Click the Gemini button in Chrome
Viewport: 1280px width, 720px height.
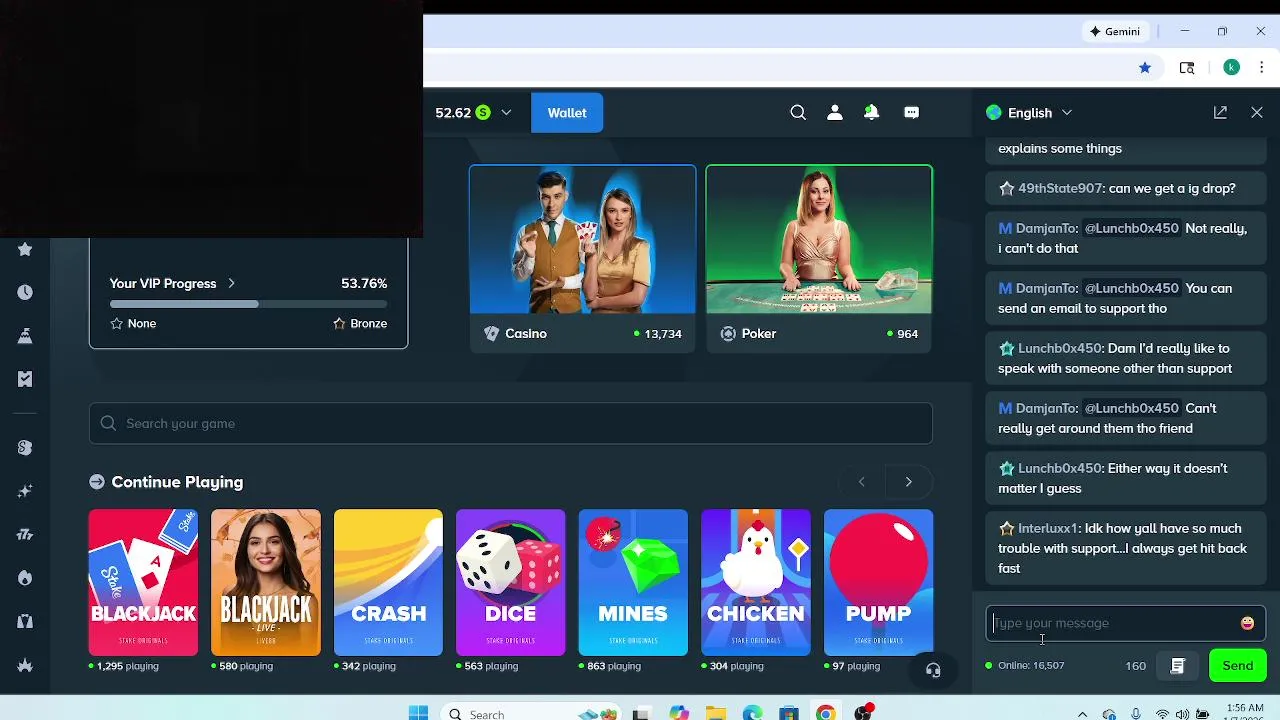click(x=1115, y=31)
